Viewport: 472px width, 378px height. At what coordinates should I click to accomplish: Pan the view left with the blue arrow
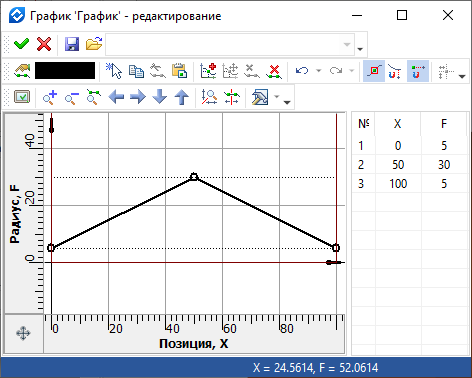pyautogui.click(x=116, y=97)
